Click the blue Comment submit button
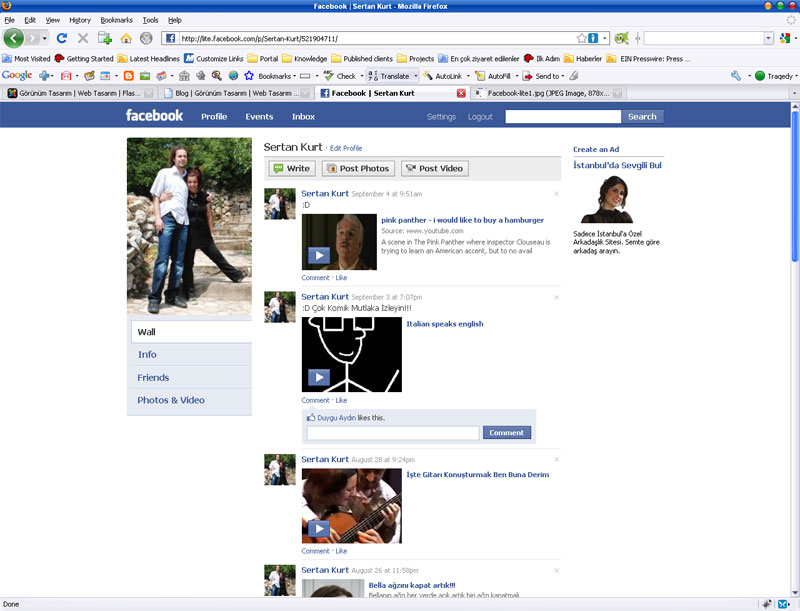Image resolution: width=800 pixels, height=611 pixels. (507, 432)
